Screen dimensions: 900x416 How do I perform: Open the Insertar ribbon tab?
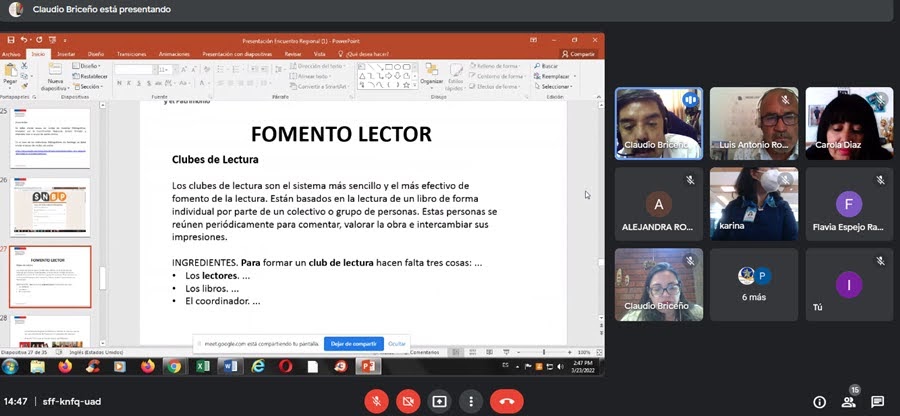[x=66, y=54]
